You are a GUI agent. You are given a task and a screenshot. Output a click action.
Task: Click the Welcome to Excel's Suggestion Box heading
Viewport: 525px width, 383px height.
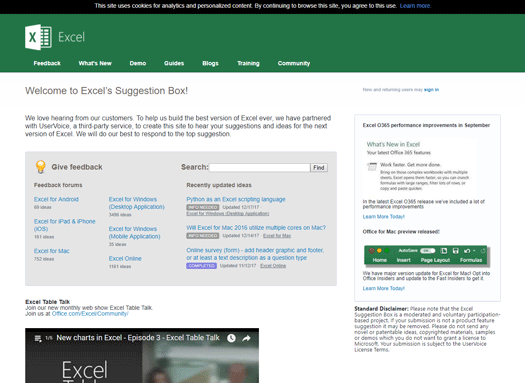tap(106, 91)
